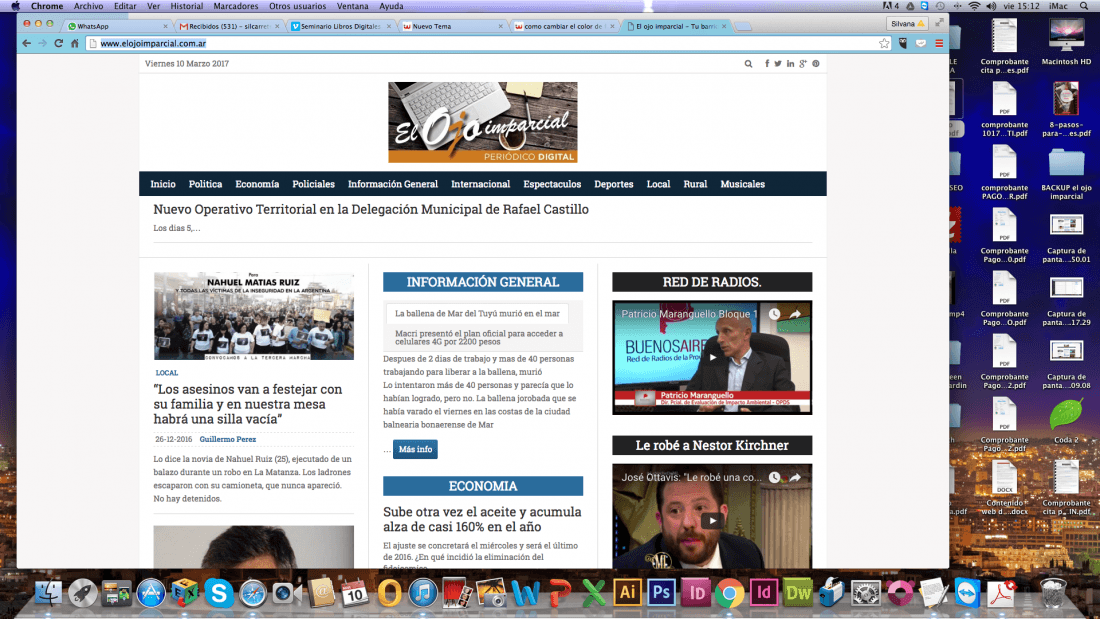Play the José Ottavis video
This screenshot has width=1100, height=619.
[712, 520]
